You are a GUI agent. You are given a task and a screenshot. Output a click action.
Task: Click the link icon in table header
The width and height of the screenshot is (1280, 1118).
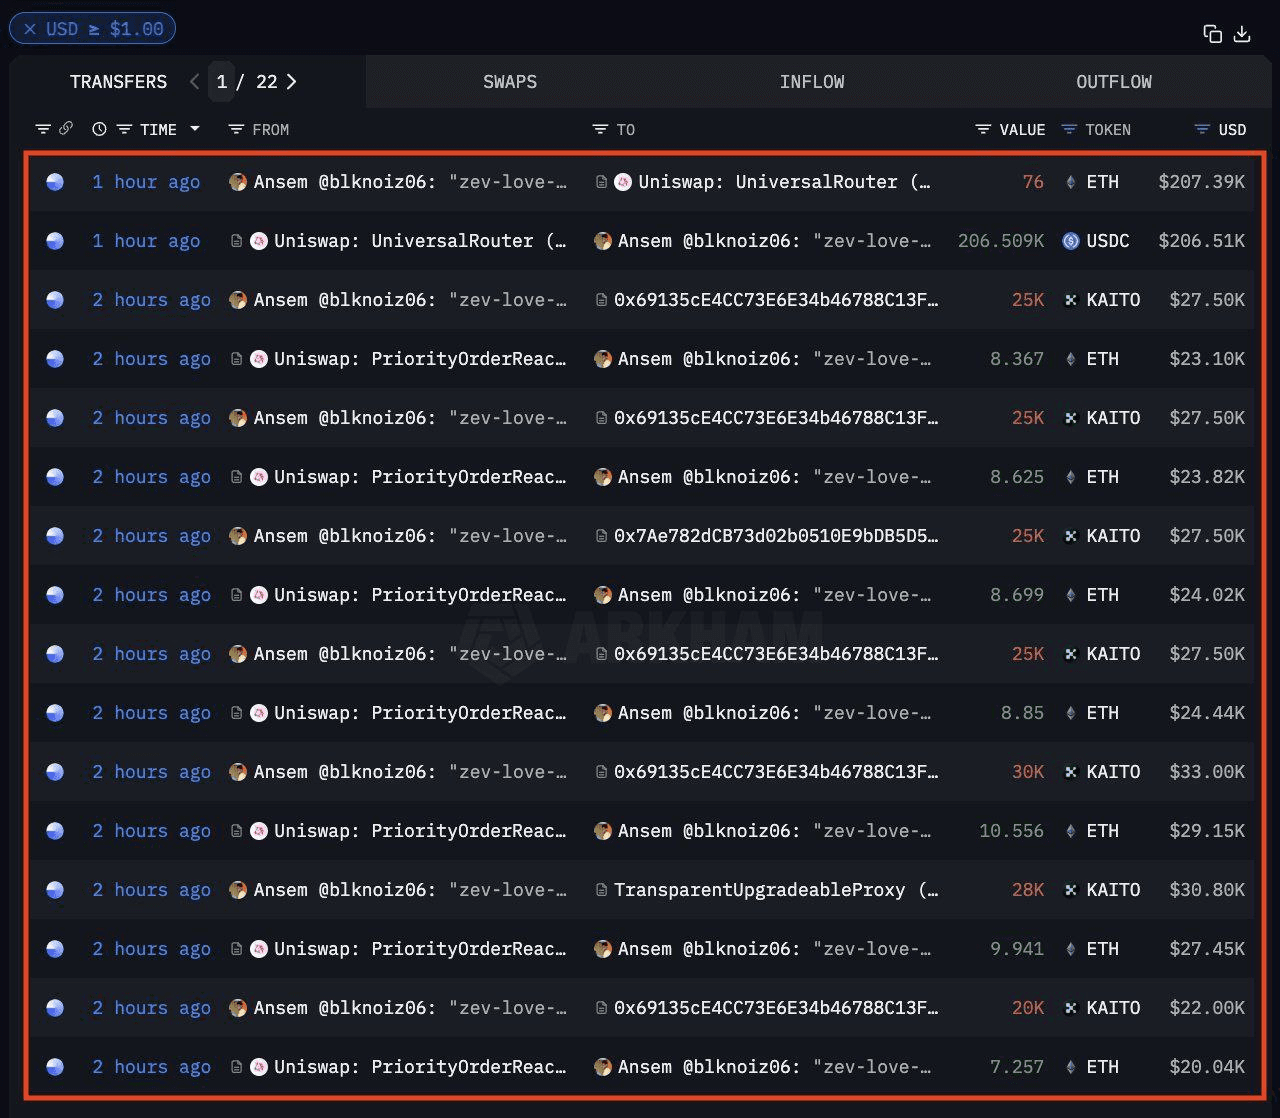(66, 128)
